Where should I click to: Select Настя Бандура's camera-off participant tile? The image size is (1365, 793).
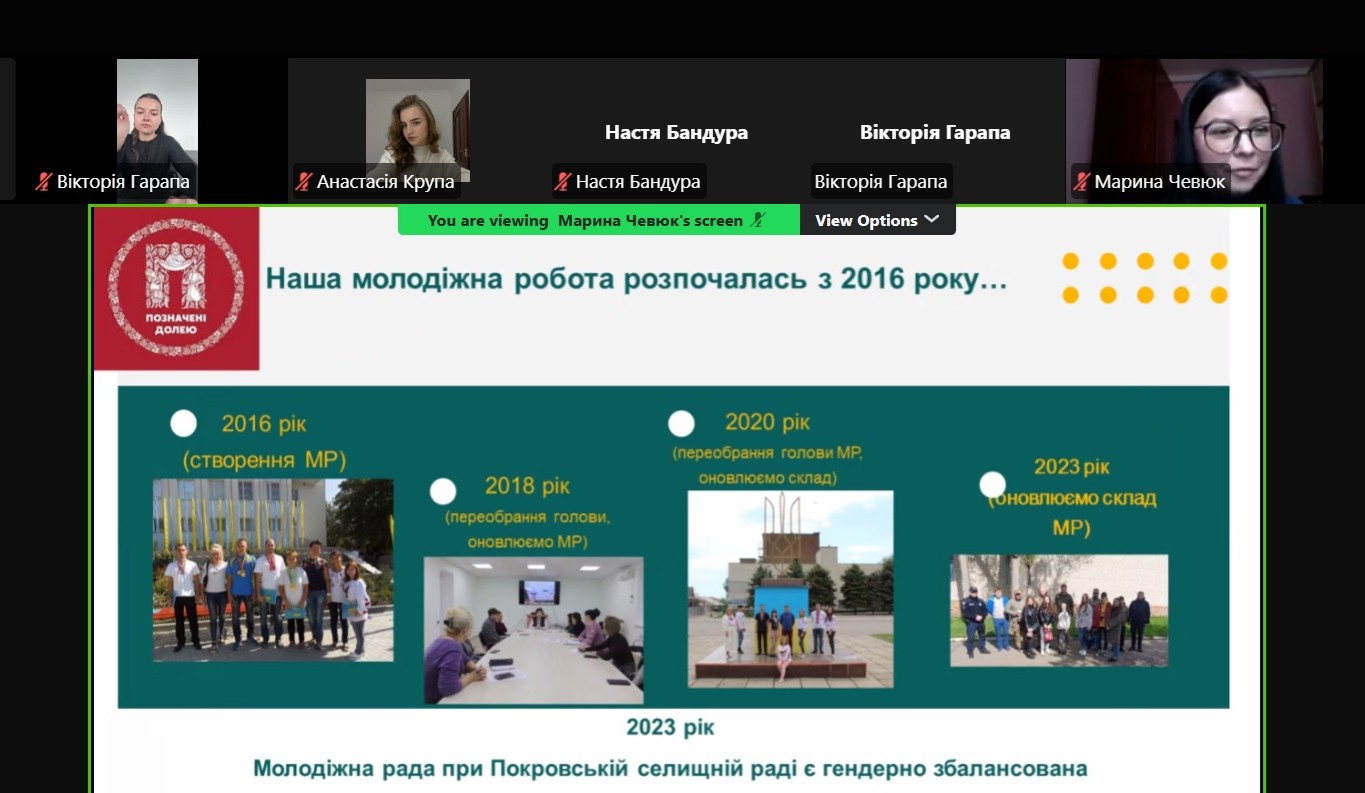coord(676,132)
